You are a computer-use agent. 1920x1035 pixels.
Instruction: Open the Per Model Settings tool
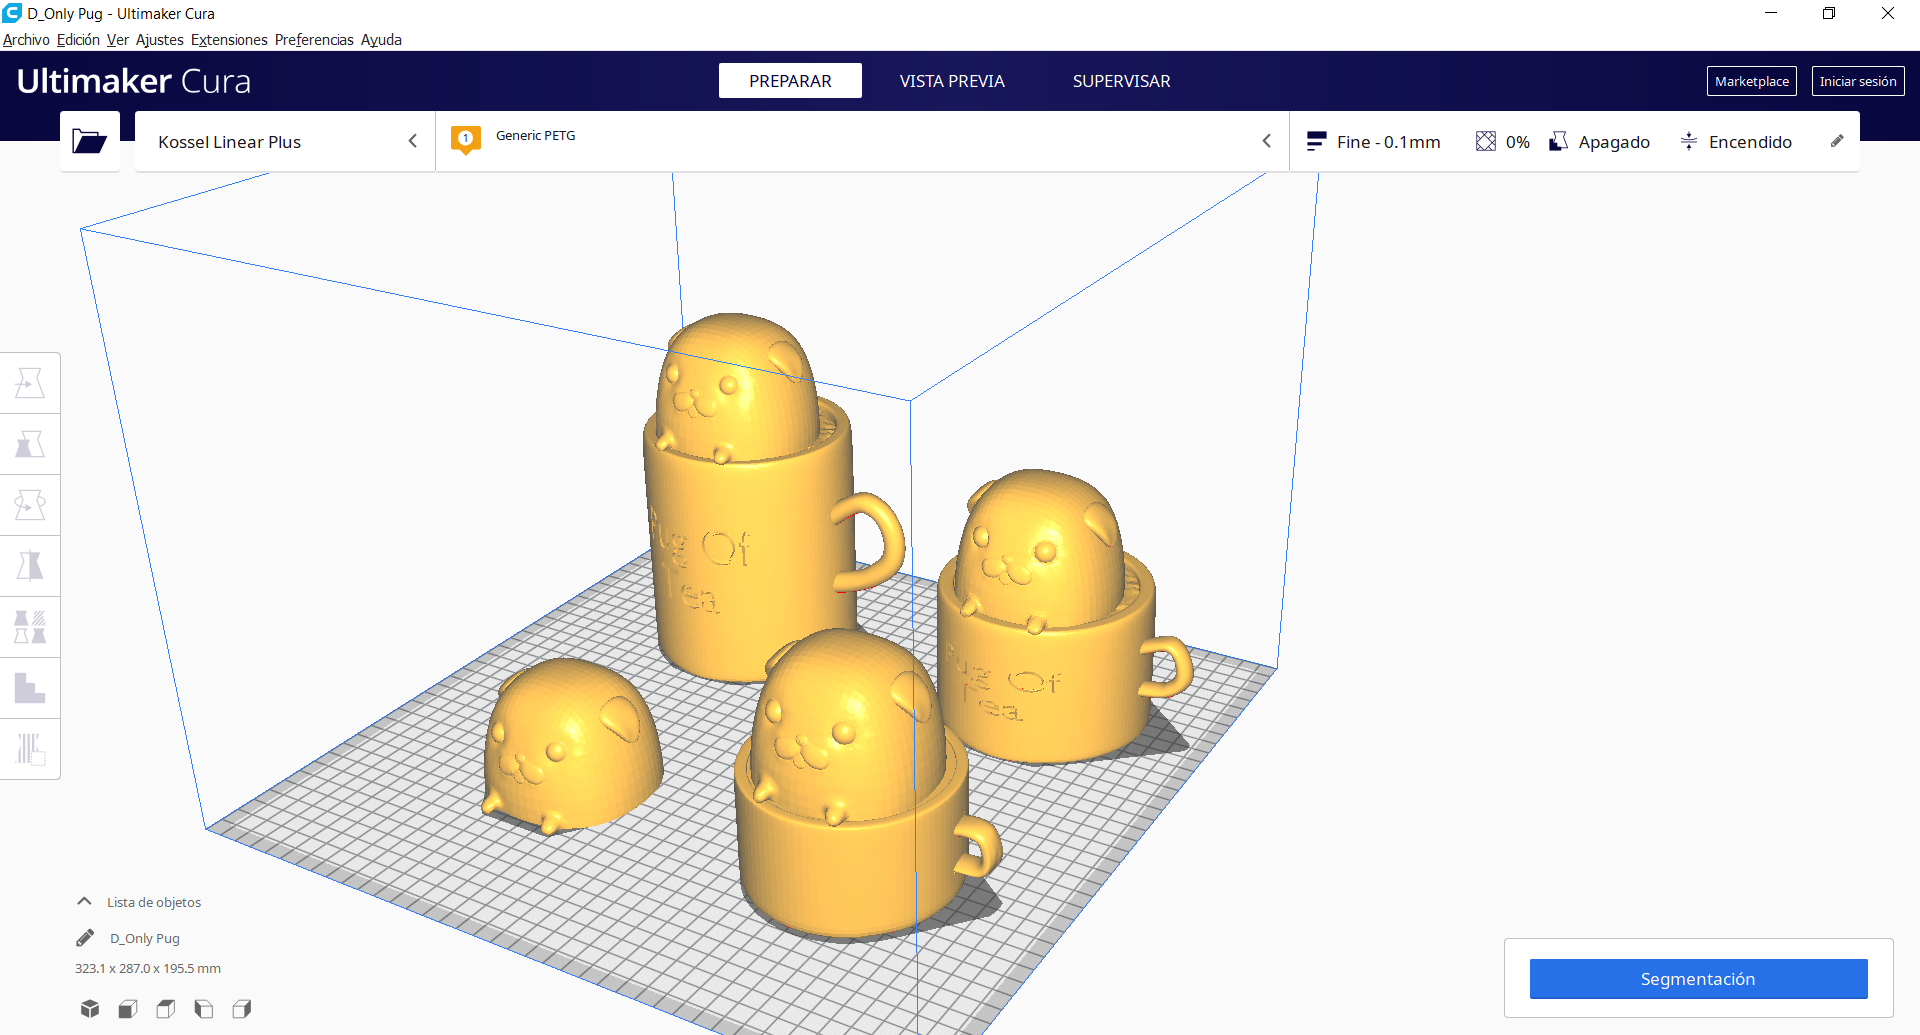tap(30, 627)
